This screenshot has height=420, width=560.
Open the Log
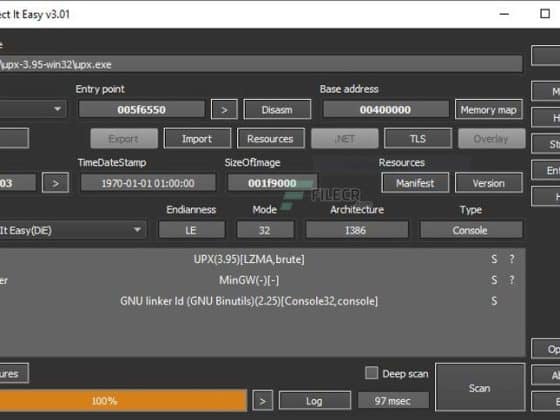(x=315, y=401)
